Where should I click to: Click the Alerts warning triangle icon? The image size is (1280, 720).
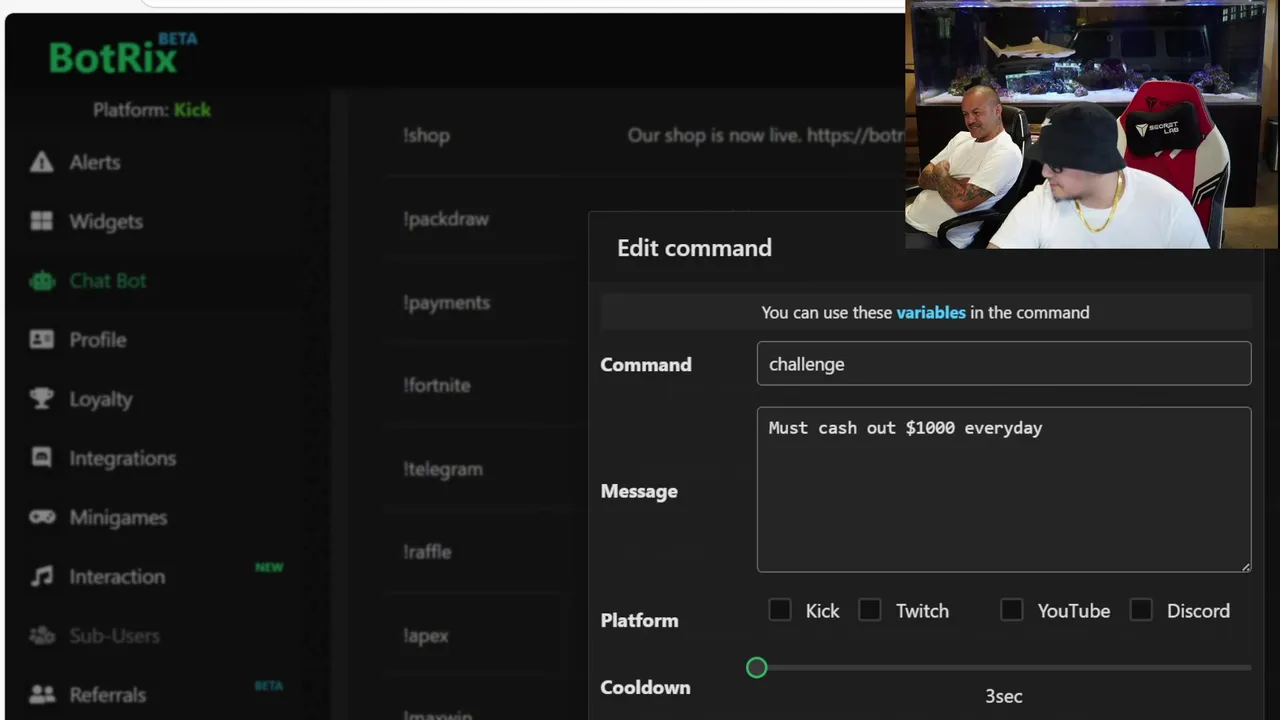tap(41, 162)
